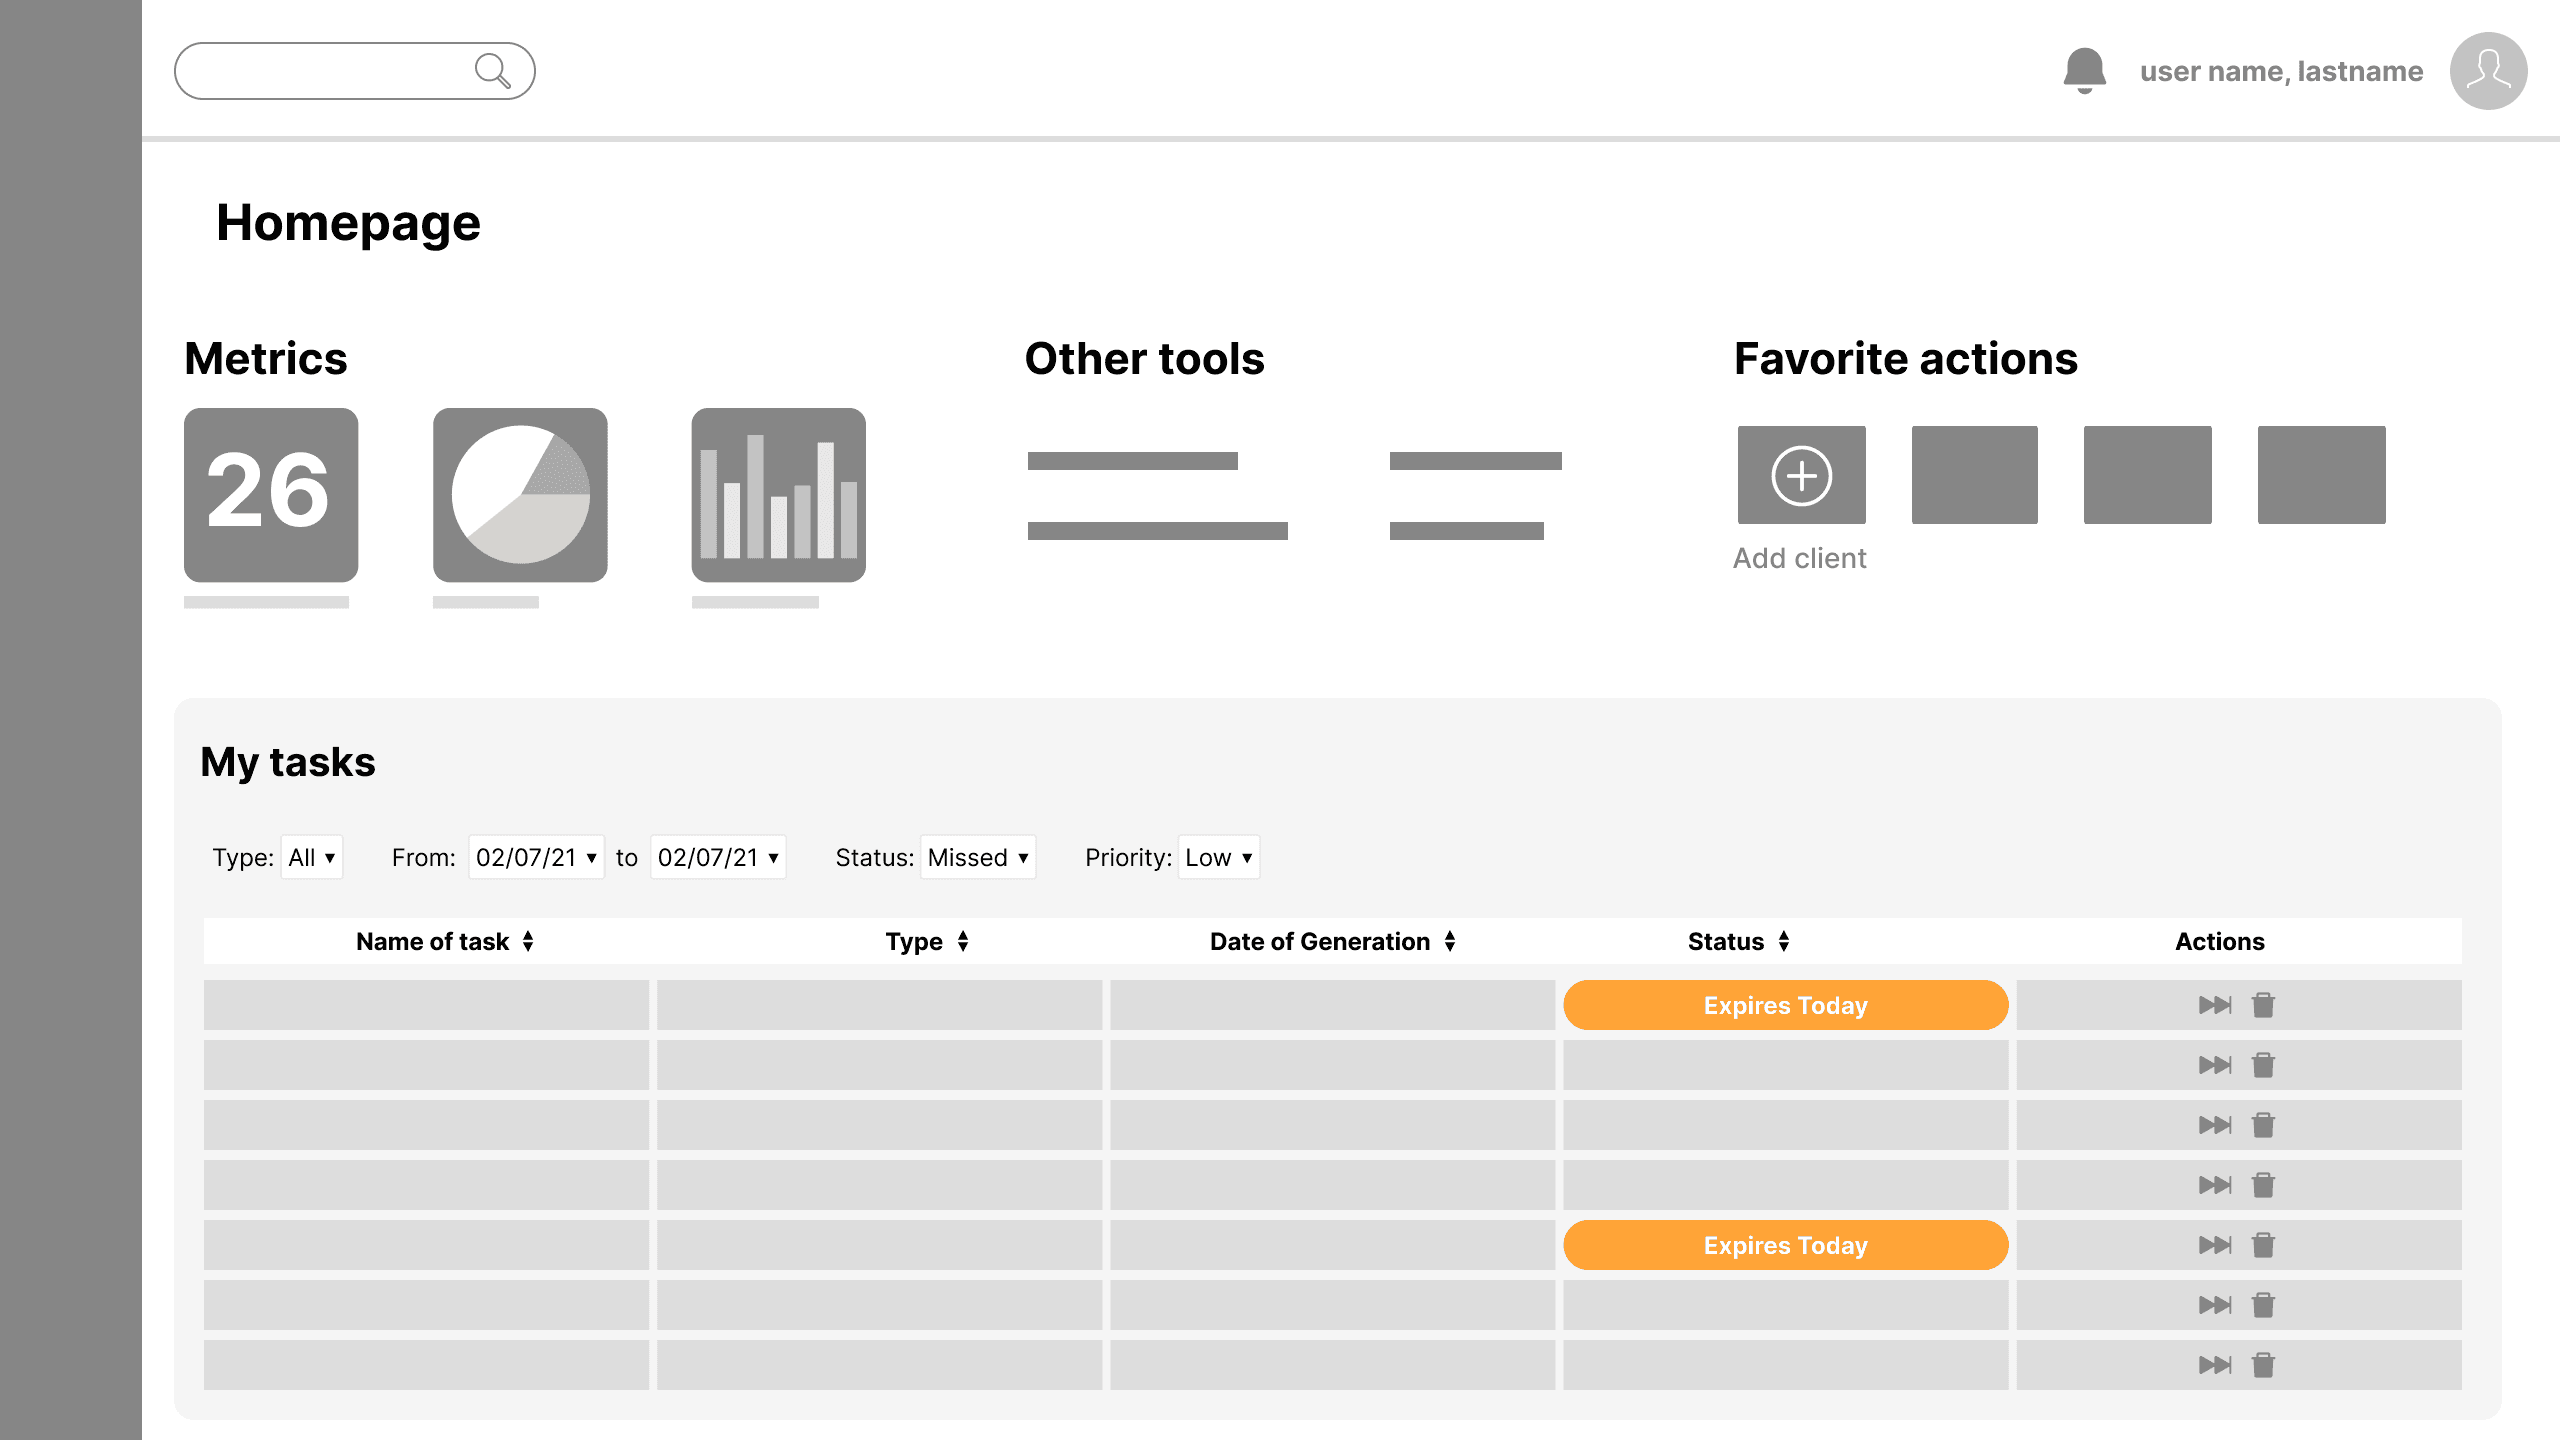
Task: Open the user profile avatar
Action: 2487,71
